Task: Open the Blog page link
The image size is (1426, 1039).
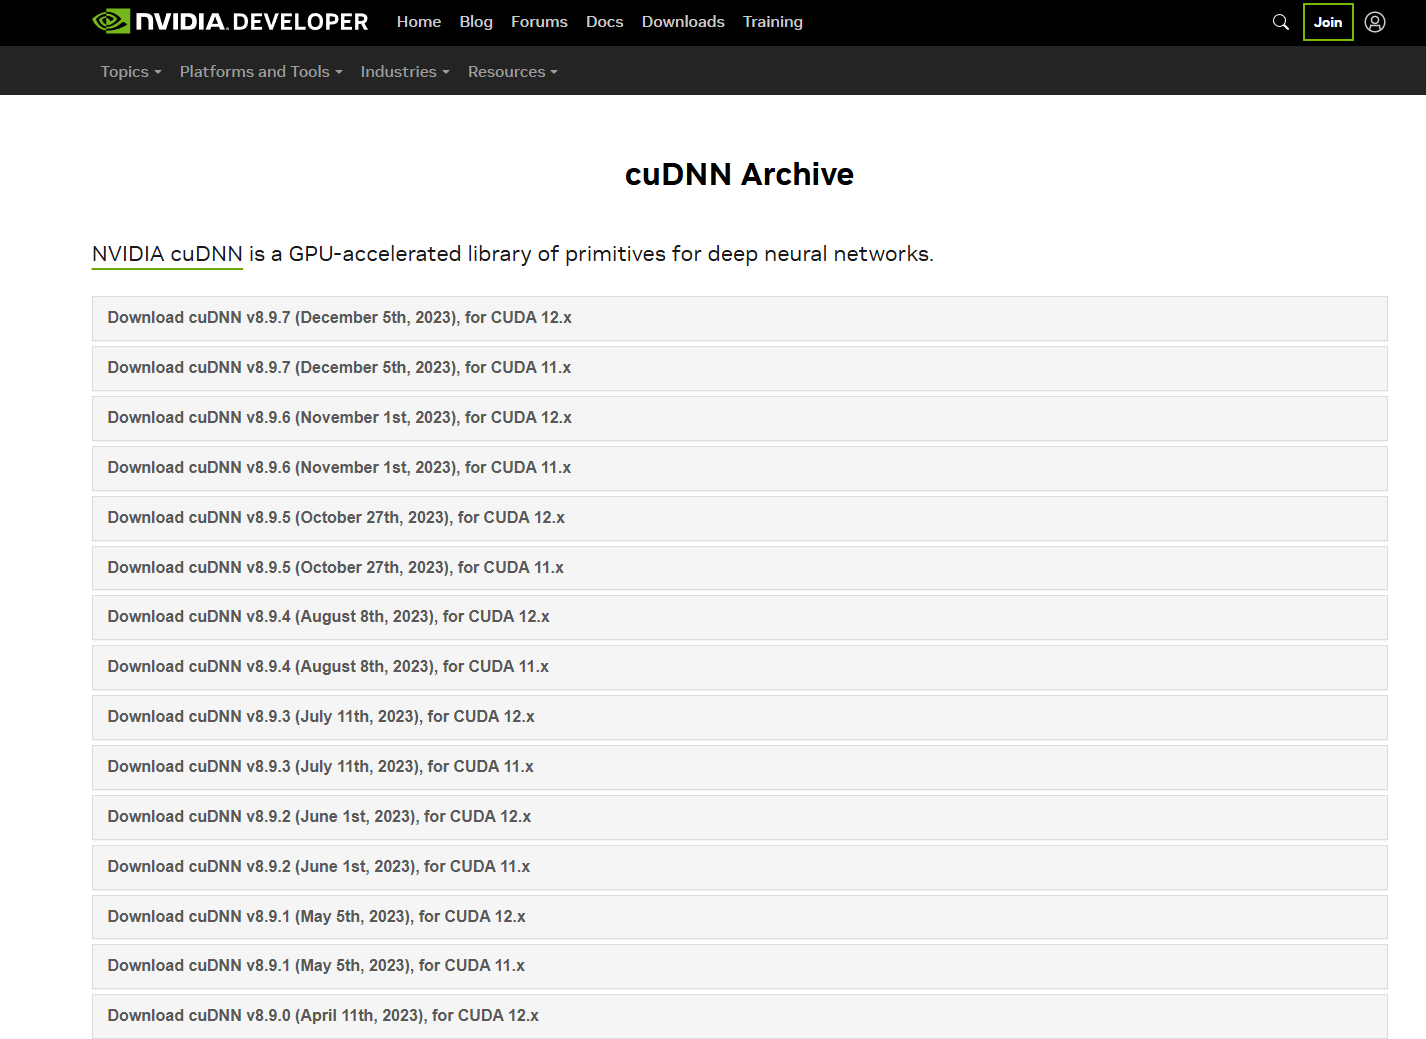Action: point(476,22)
